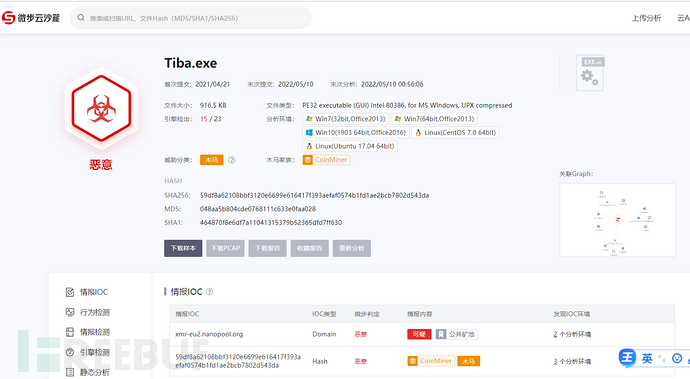Click the red biohazard malicious verdict icon
Screen dimensions: 690x379
[x=101, y=108]
